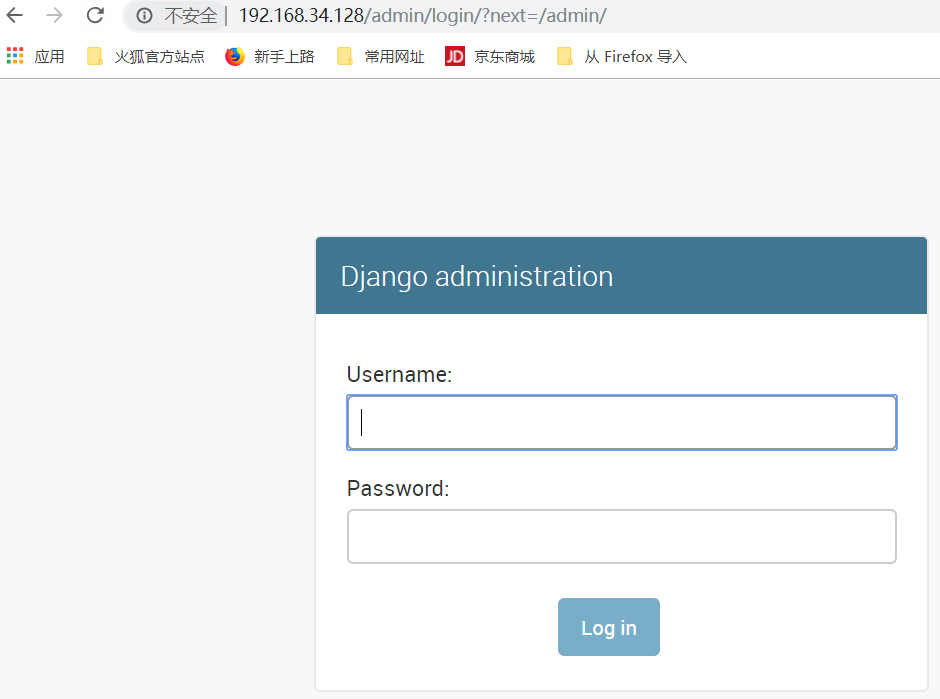Image resolution: width=940 pixels, height=699 pixels.
Task: Open the 火狐官方站点 bookmark folder
Action: click(x=146, y=56)
